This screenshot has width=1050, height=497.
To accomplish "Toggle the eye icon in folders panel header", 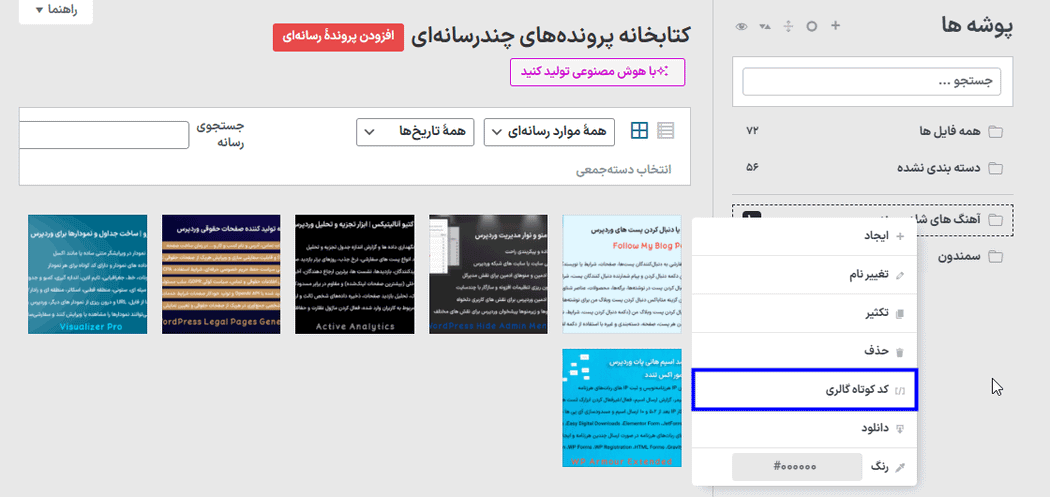I will (741, 27).
